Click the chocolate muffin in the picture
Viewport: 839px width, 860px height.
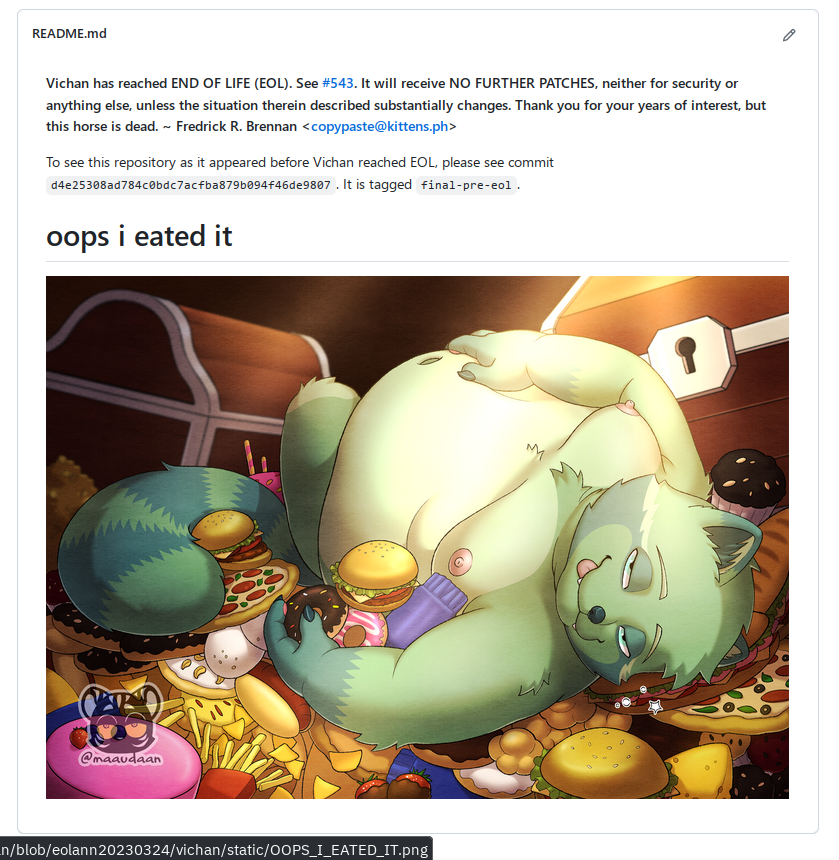coord(747,484)
